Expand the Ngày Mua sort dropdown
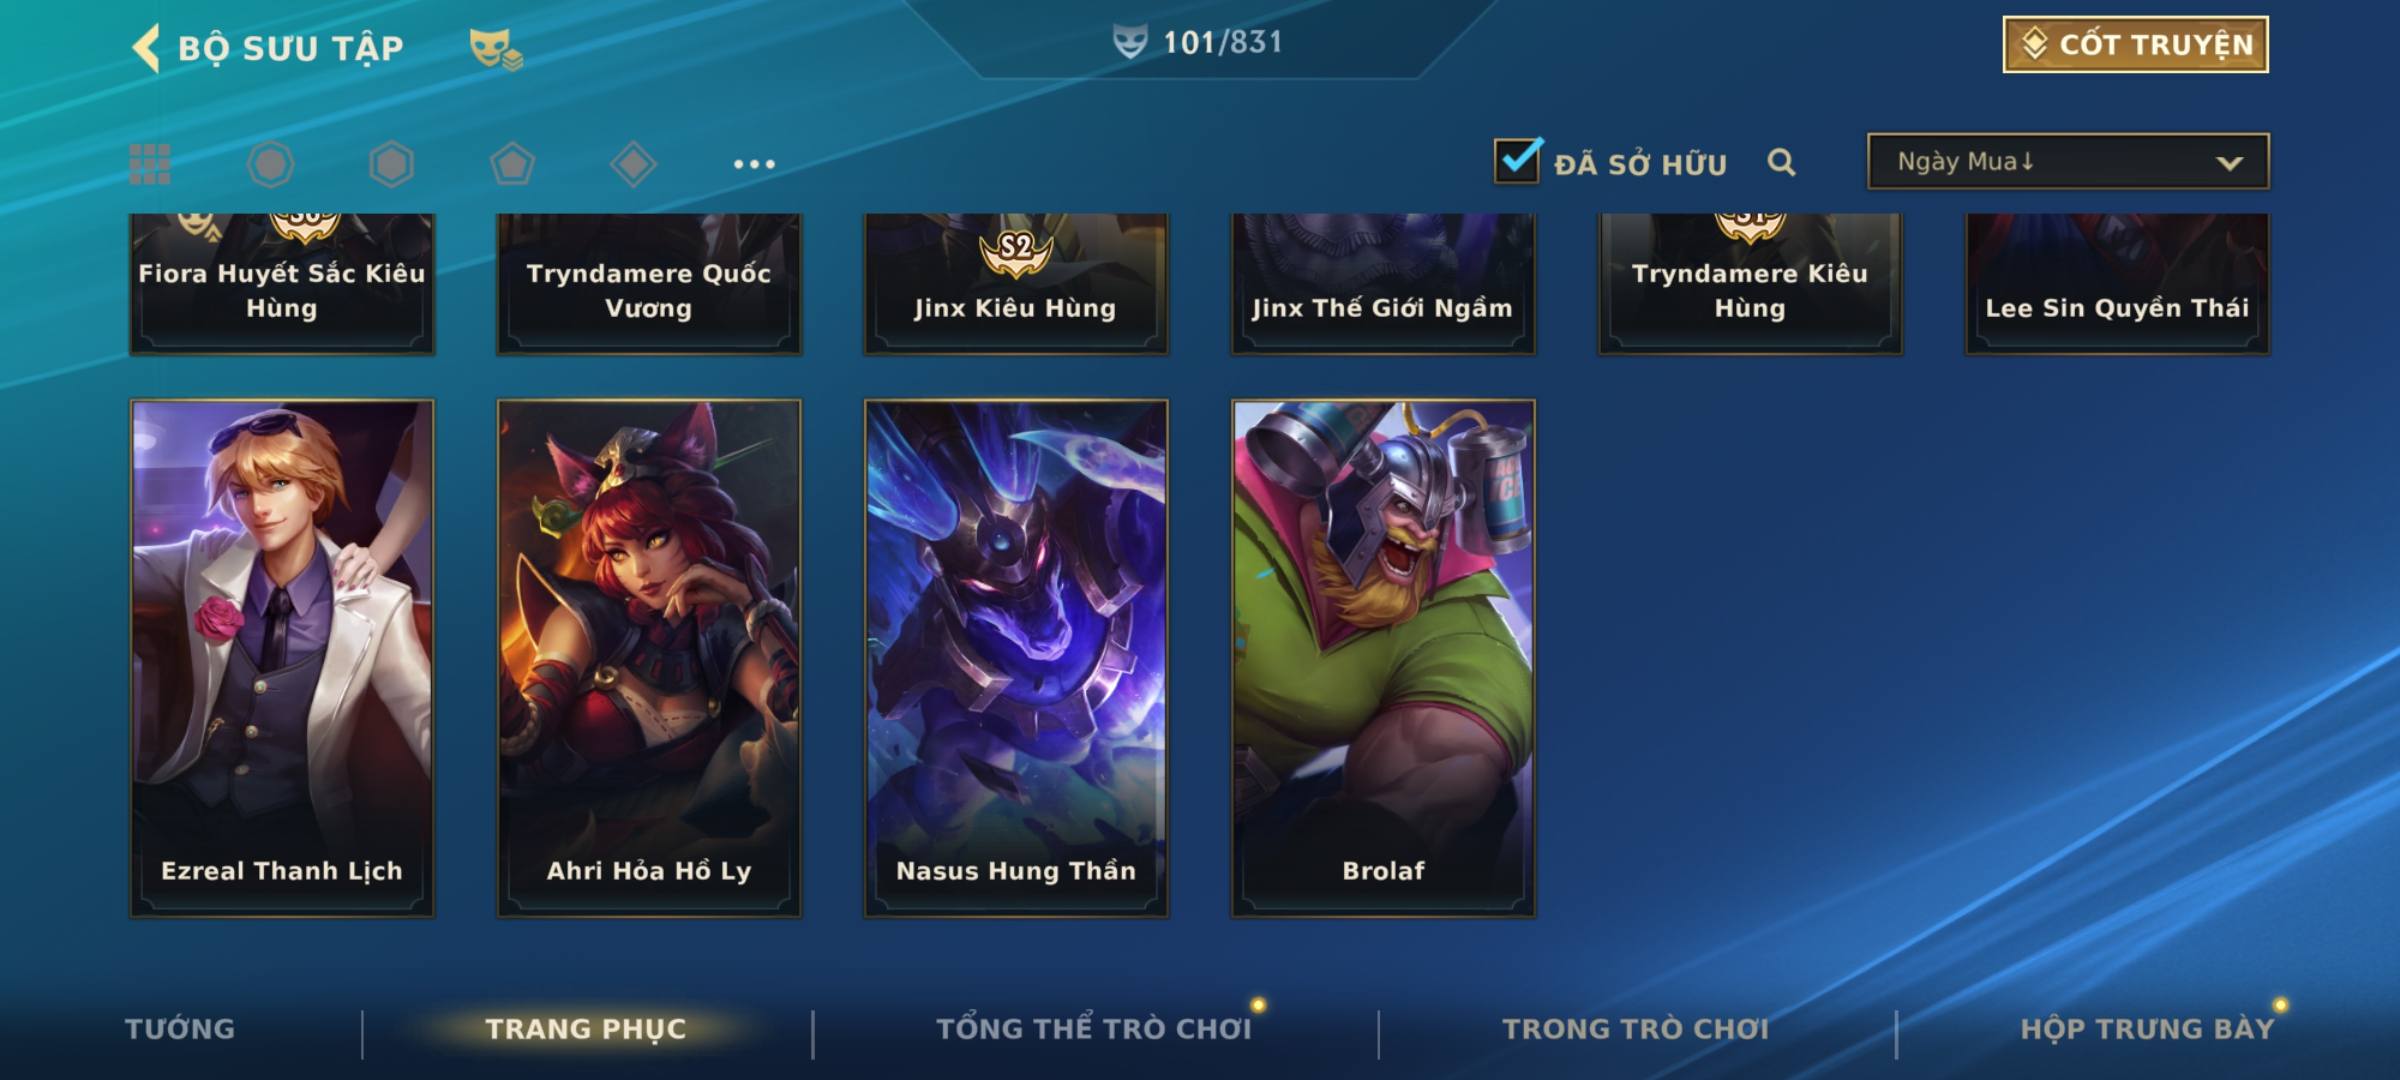Screen dimensions: 2400x1080 (x=2068, y=161)
